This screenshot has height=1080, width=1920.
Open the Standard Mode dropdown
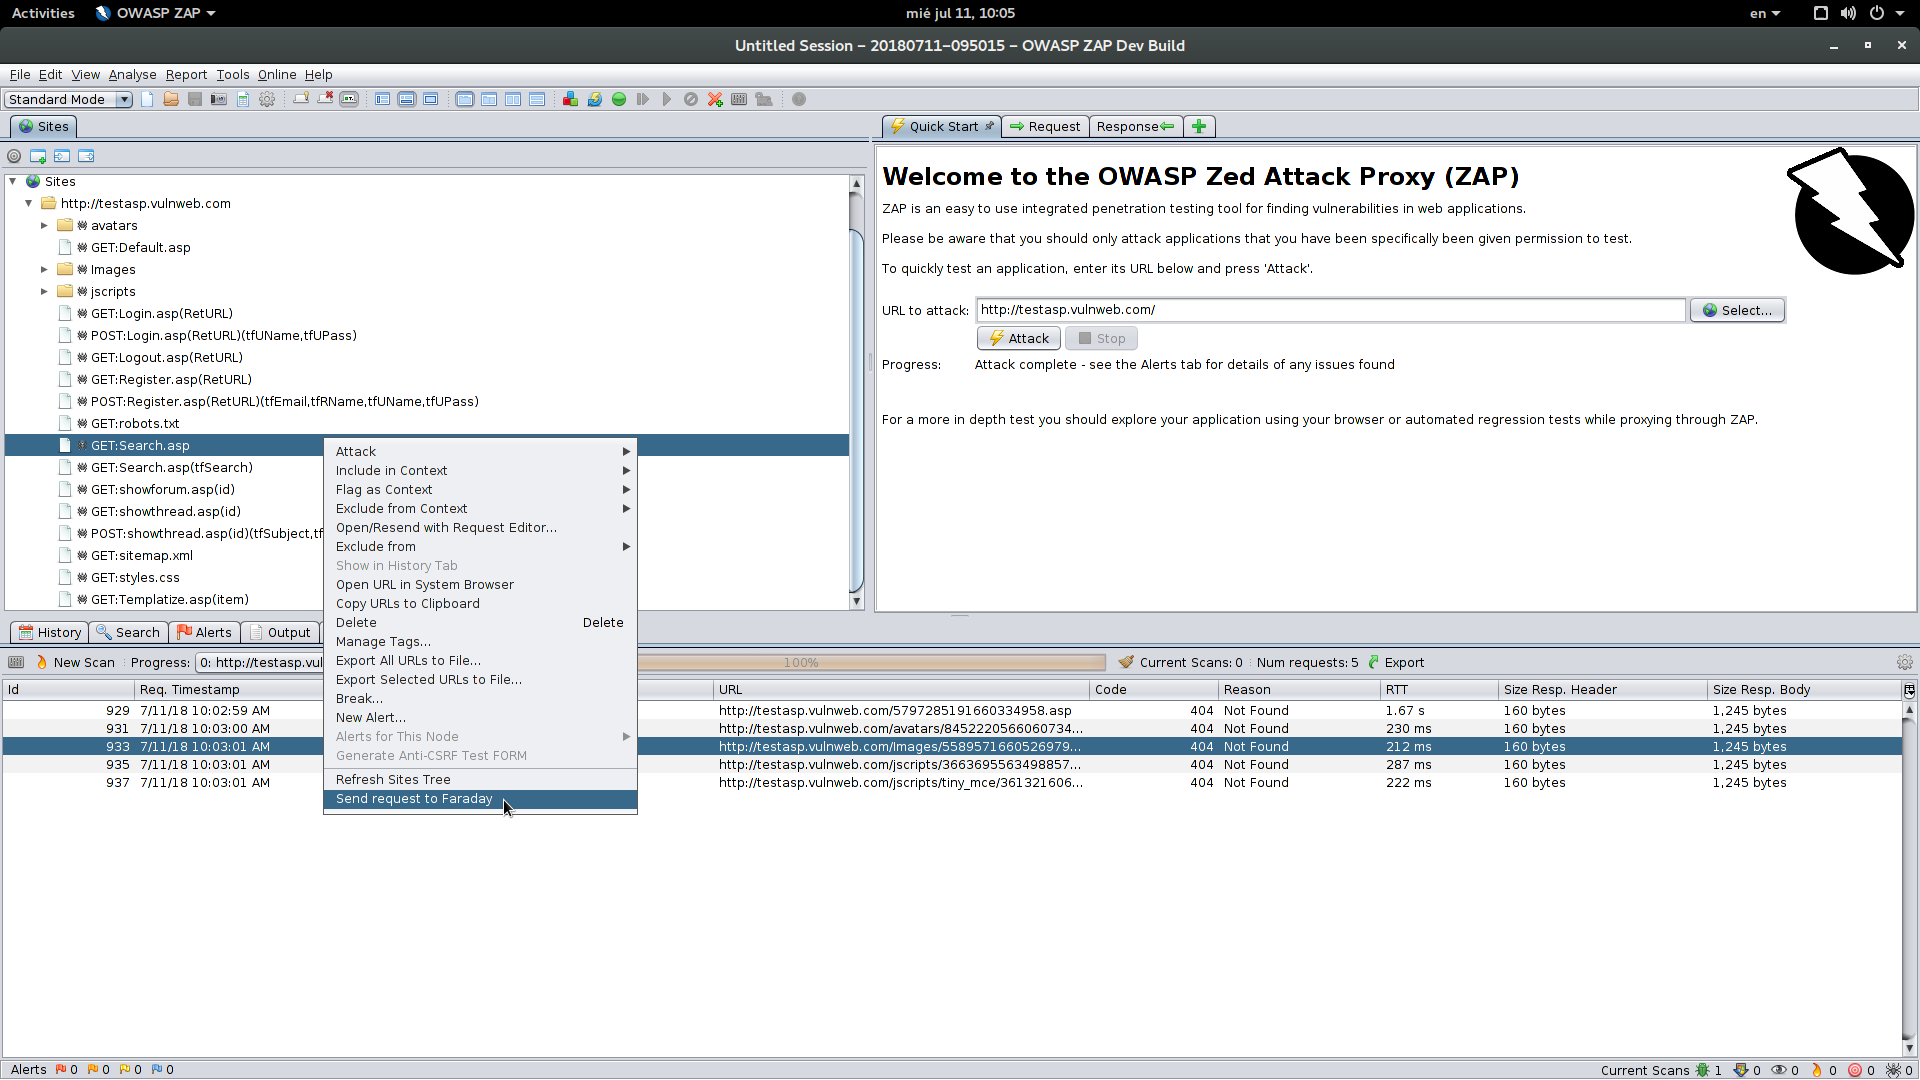click(68, 99)
